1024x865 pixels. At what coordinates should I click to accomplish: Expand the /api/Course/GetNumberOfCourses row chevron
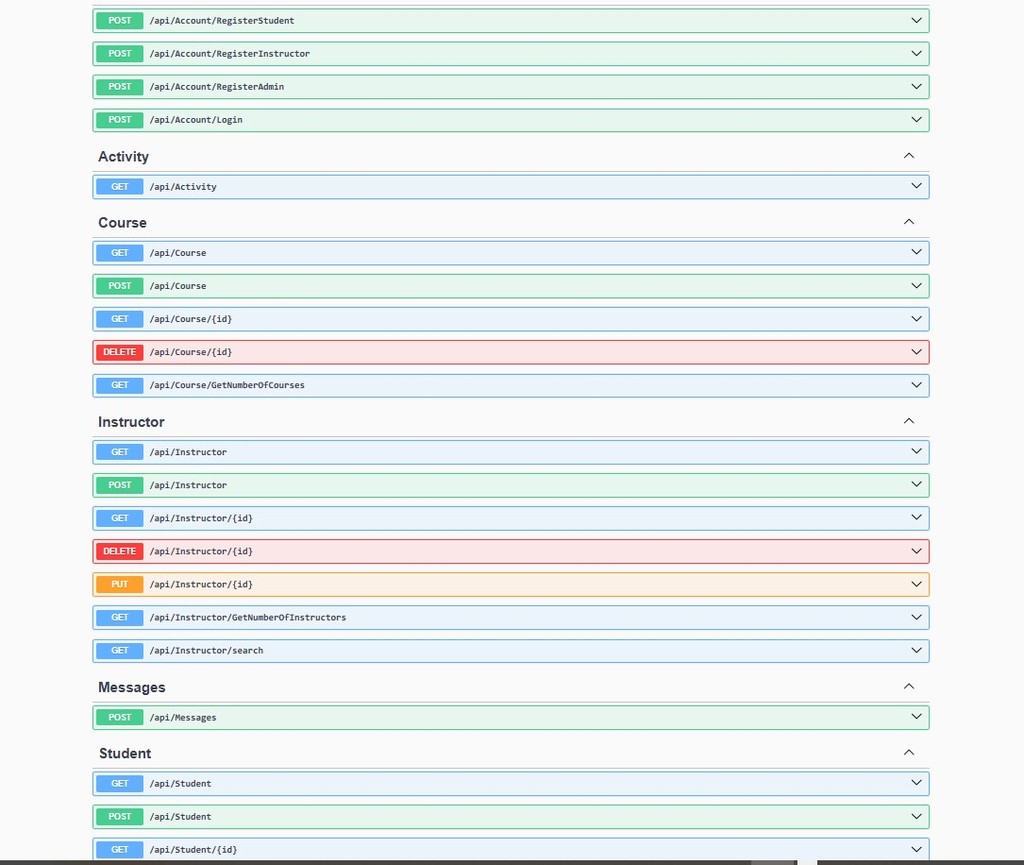pos(916,385)
